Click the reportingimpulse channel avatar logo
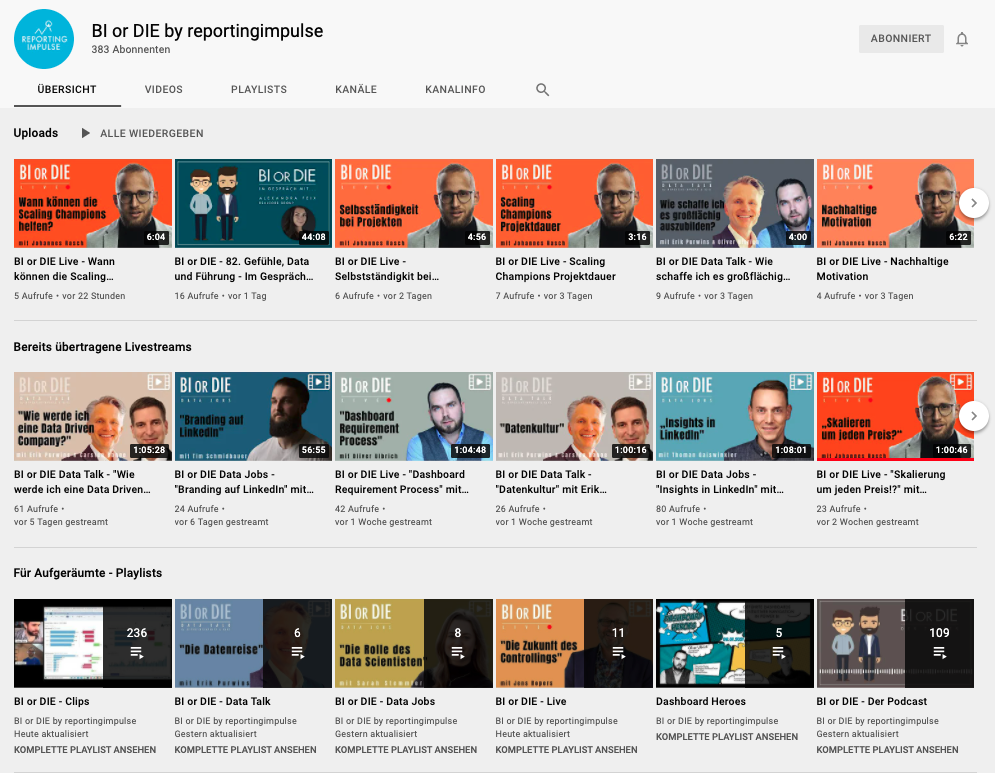This screenshot has height=773, width=995. click(x=44, y=39)
